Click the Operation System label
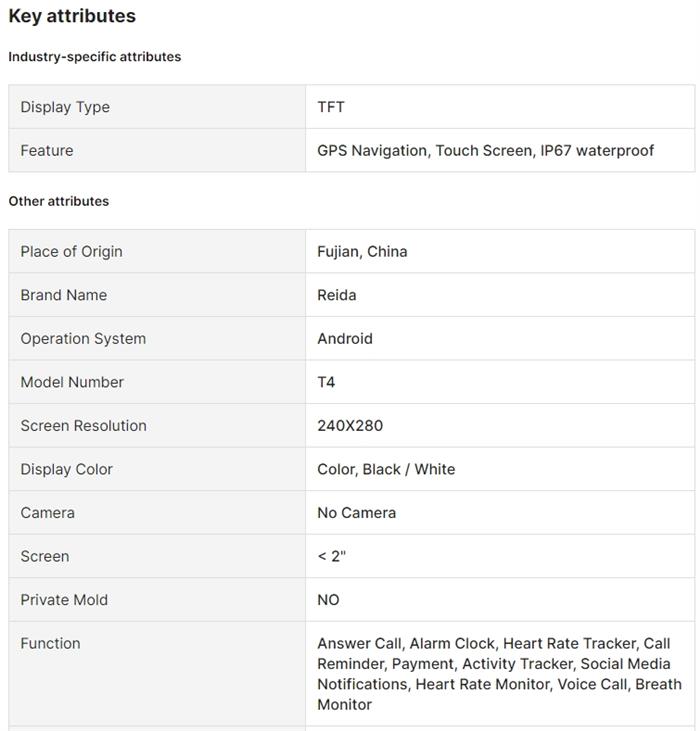 point(83,339)
